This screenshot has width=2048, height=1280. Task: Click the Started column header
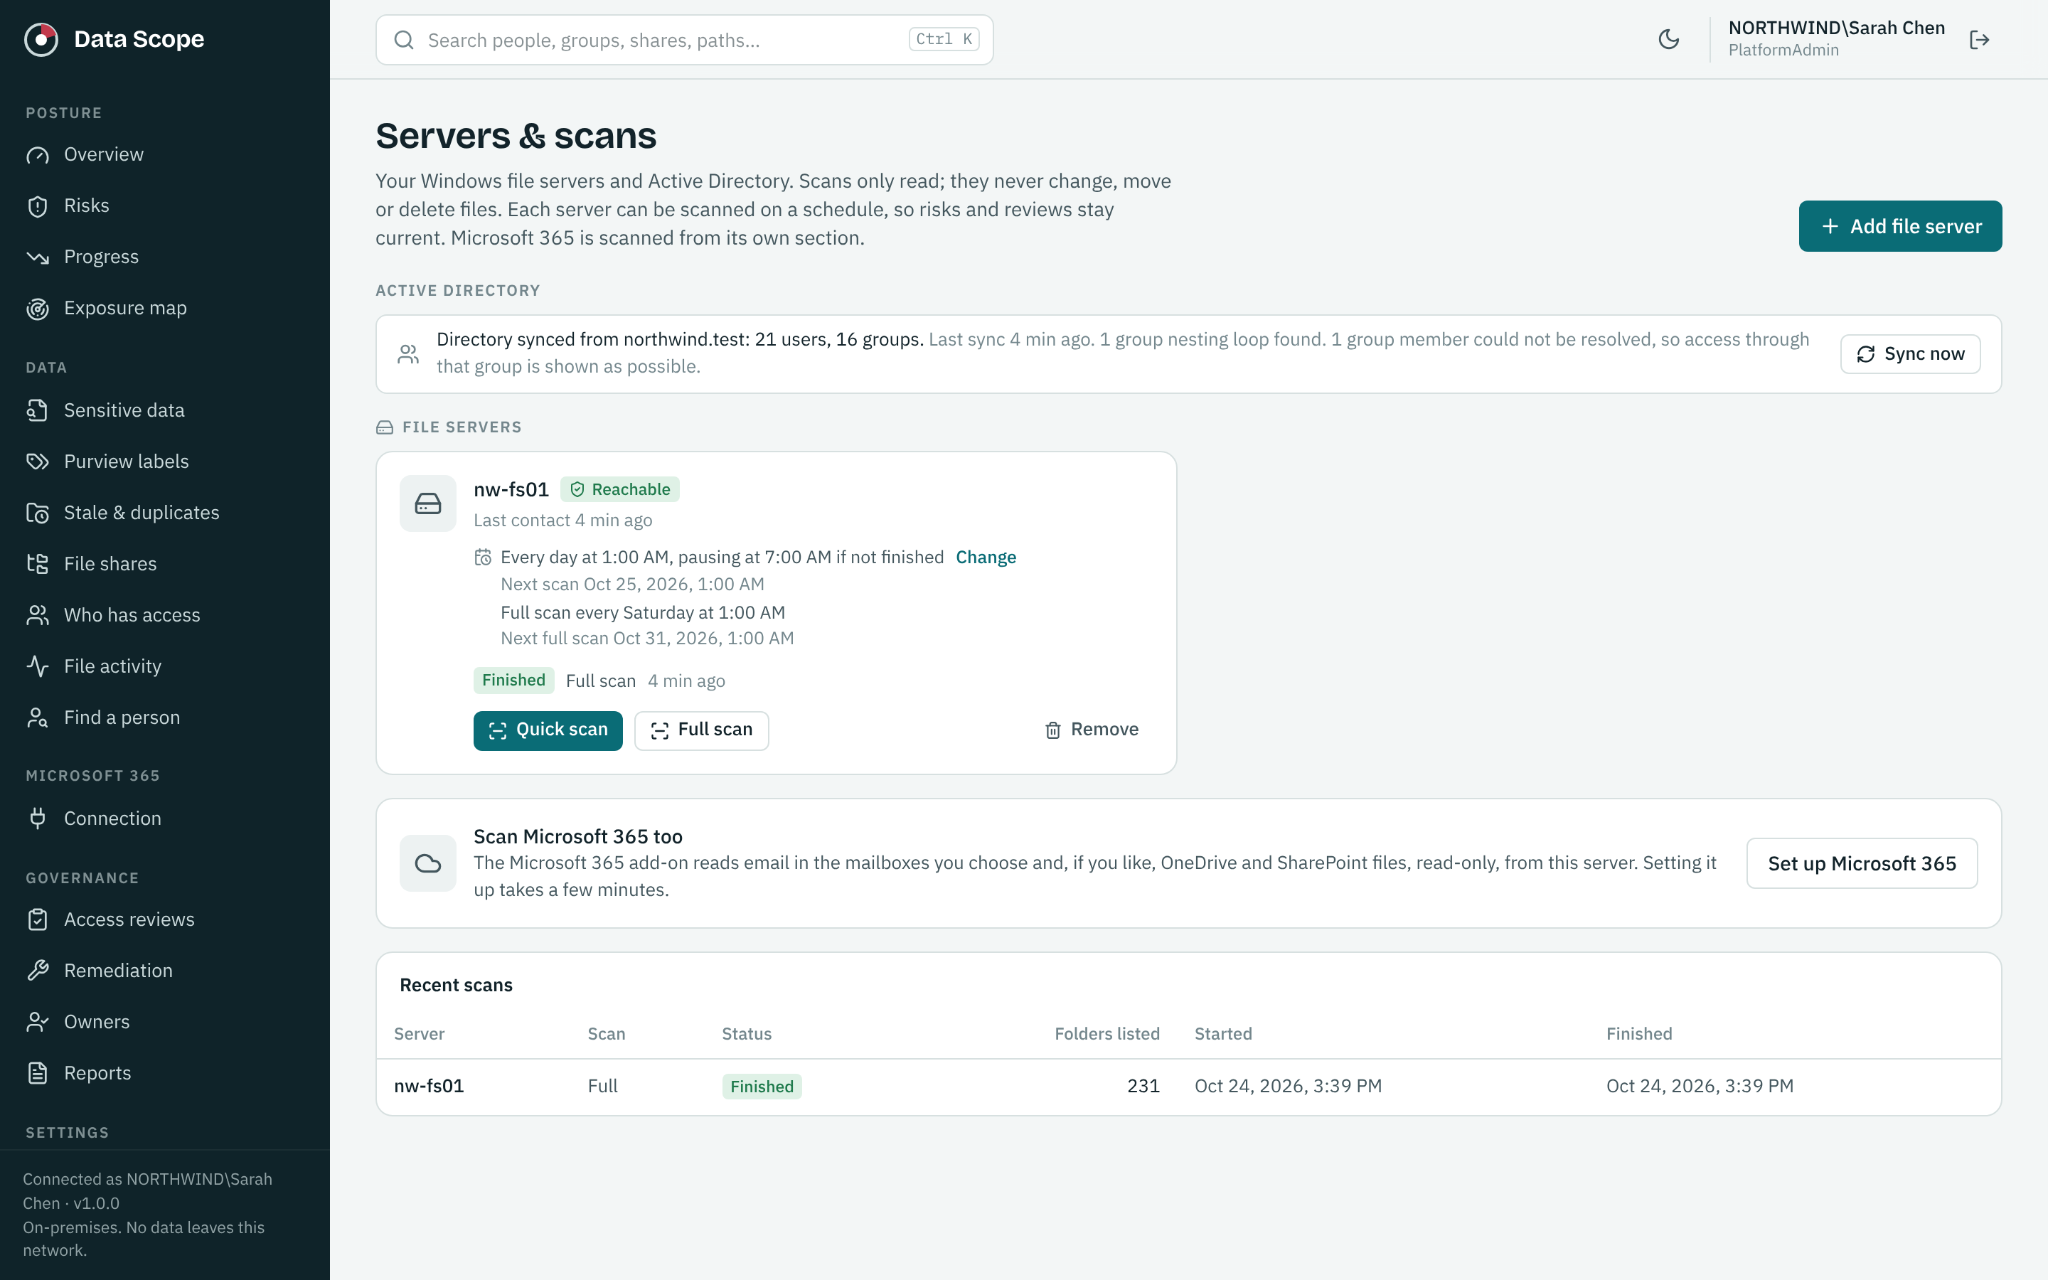coord(1223,1034)
